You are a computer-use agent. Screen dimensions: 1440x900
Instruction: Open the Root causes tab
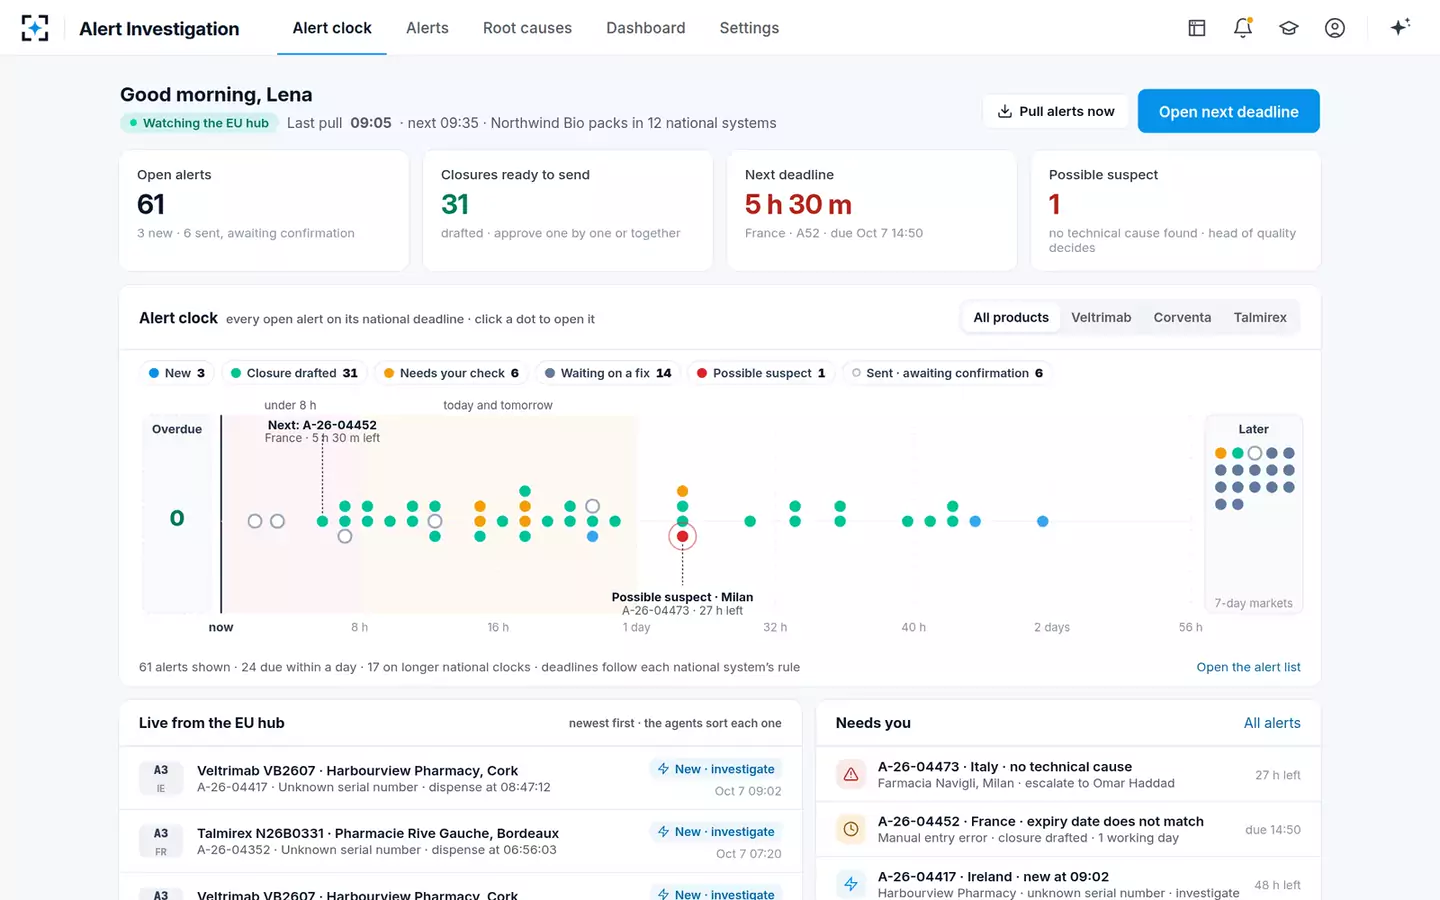(x=527, y=28)
